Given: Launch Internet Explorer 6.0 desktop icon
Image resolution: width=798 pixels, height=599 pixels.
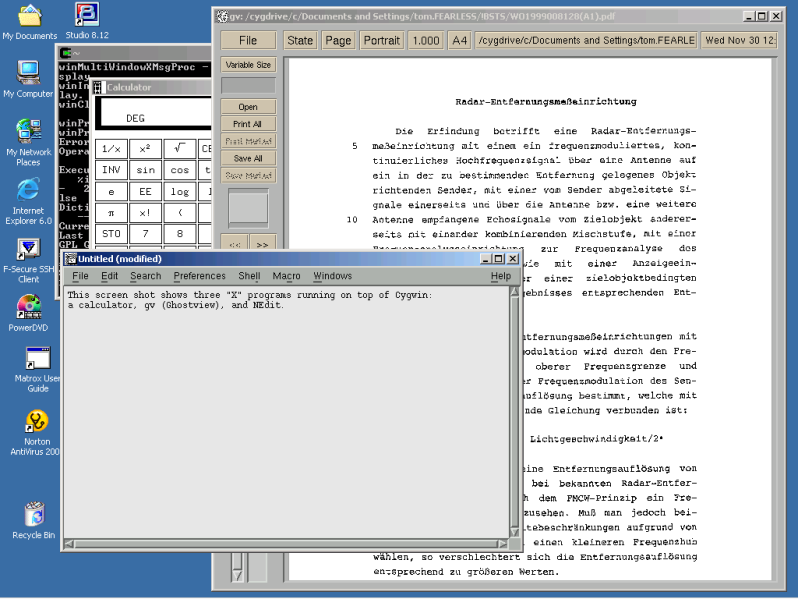Looking at the screenshot, I should [x=28, y=202].
